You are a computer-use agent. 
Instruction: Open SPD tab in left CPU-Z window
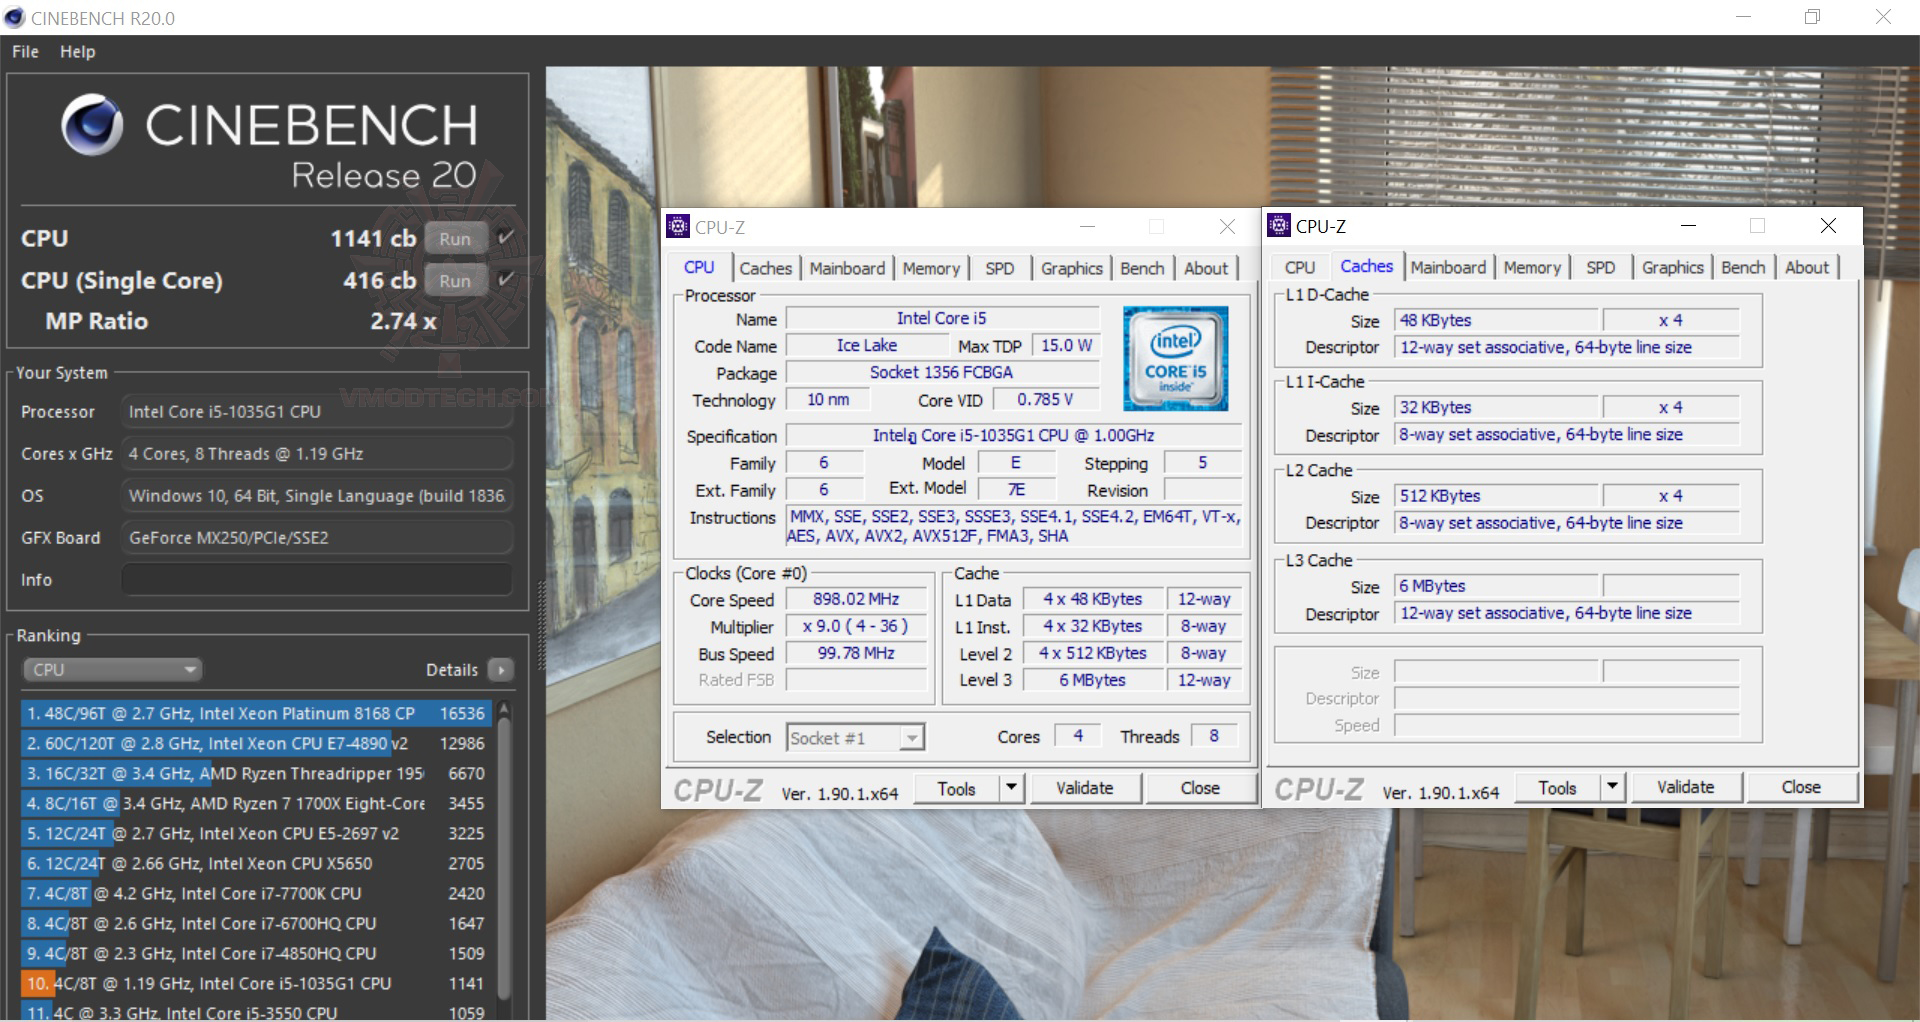tap(999, 268)
